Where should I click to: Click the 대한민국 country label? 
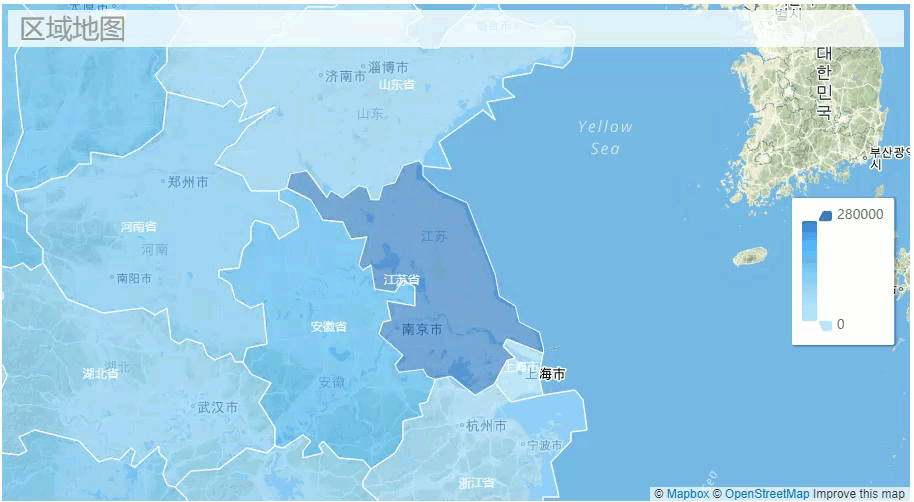coord(824,83)
